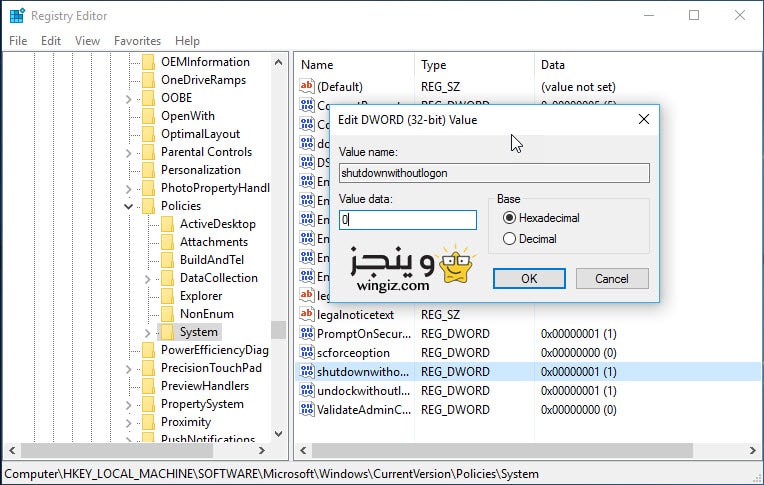The image size is (764, 485).
Task: Select the Explorer key in the tree
Action: pyautogui.click(x=201, y=296)
